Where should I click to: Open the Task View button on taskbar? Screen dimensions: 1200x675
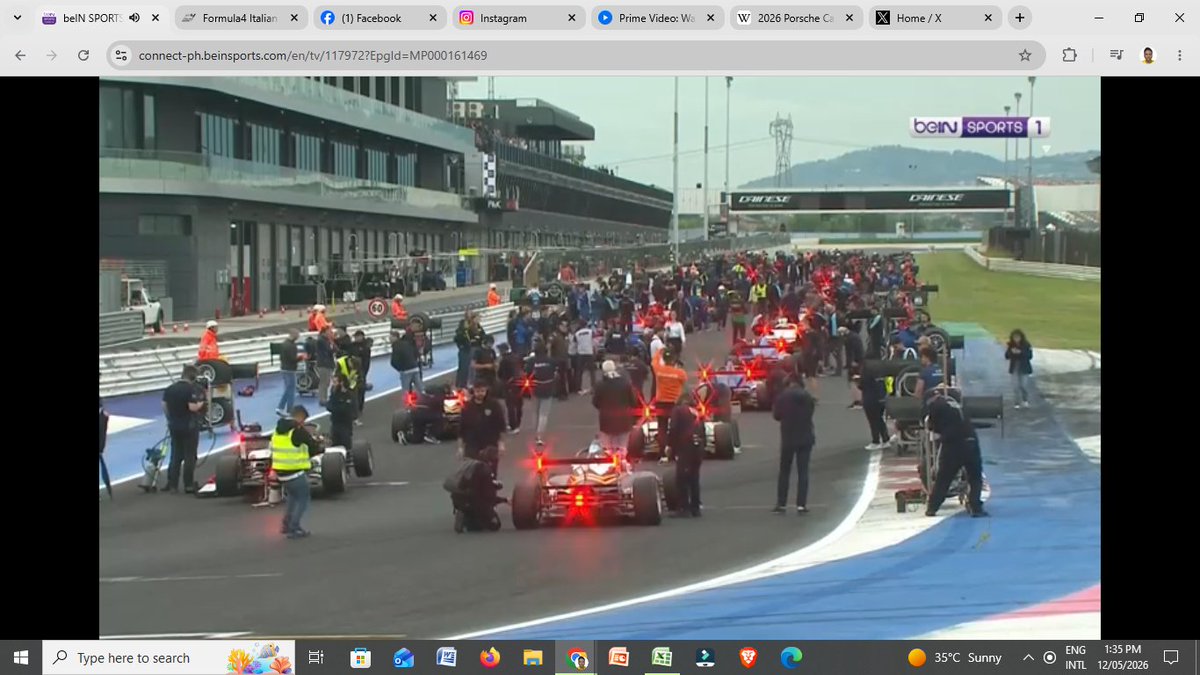click(315, 657)
